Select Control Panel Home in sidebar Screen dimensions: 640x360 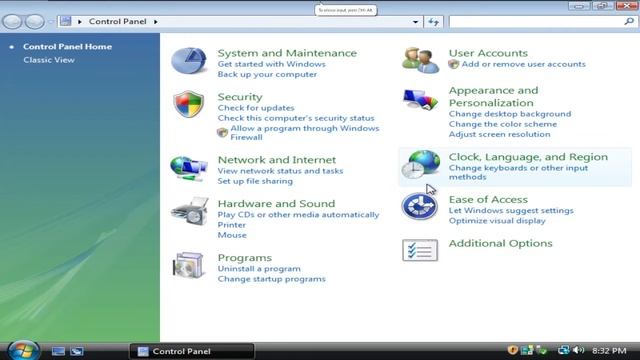[x=67, y=47]
